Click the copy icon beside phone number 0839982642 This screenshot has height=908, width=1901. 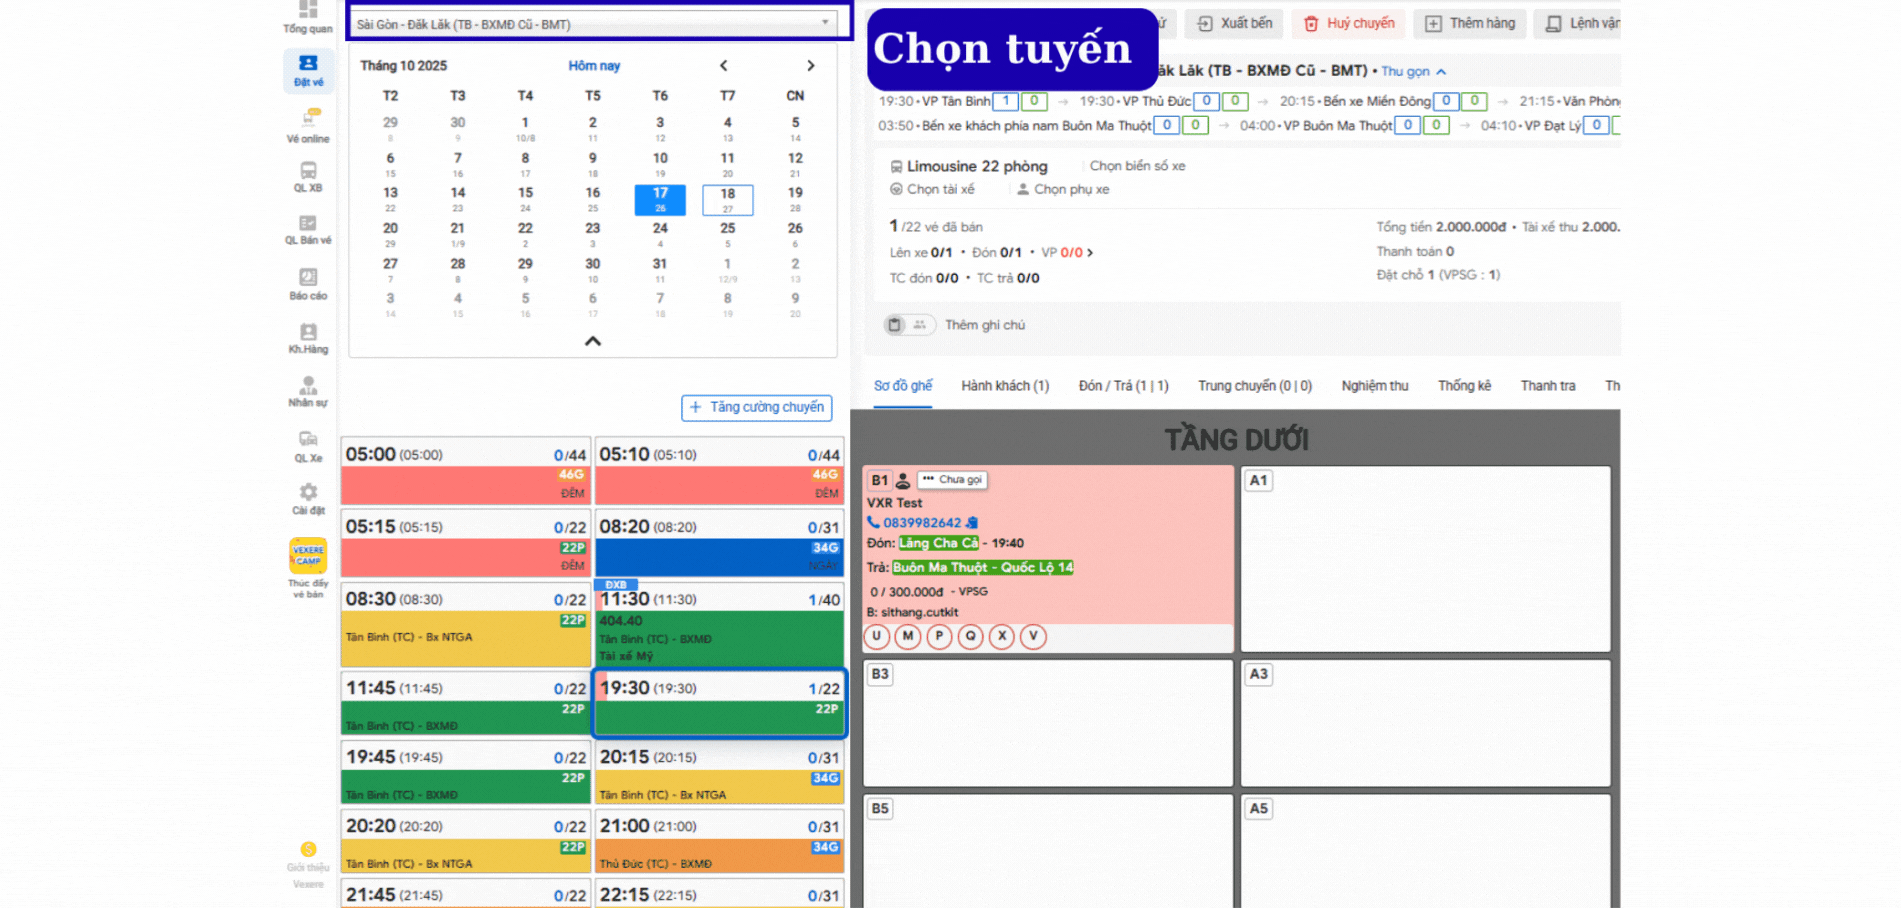point(972,523)
